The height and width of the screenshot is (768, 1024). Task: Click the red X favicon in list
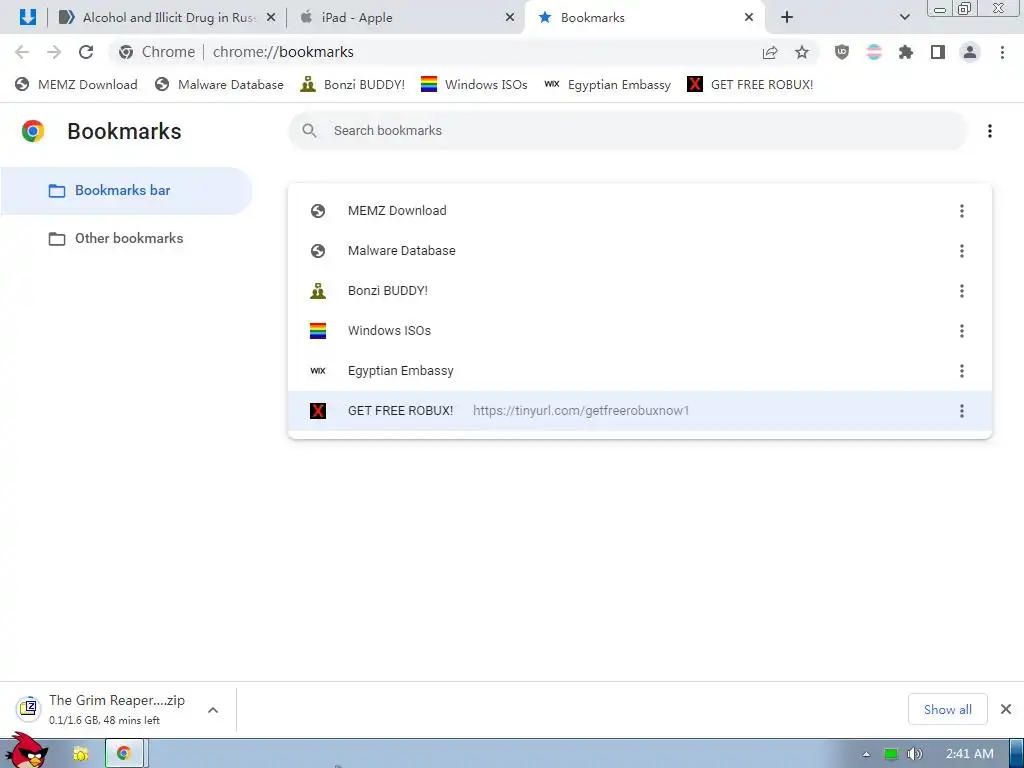point(318,411)
